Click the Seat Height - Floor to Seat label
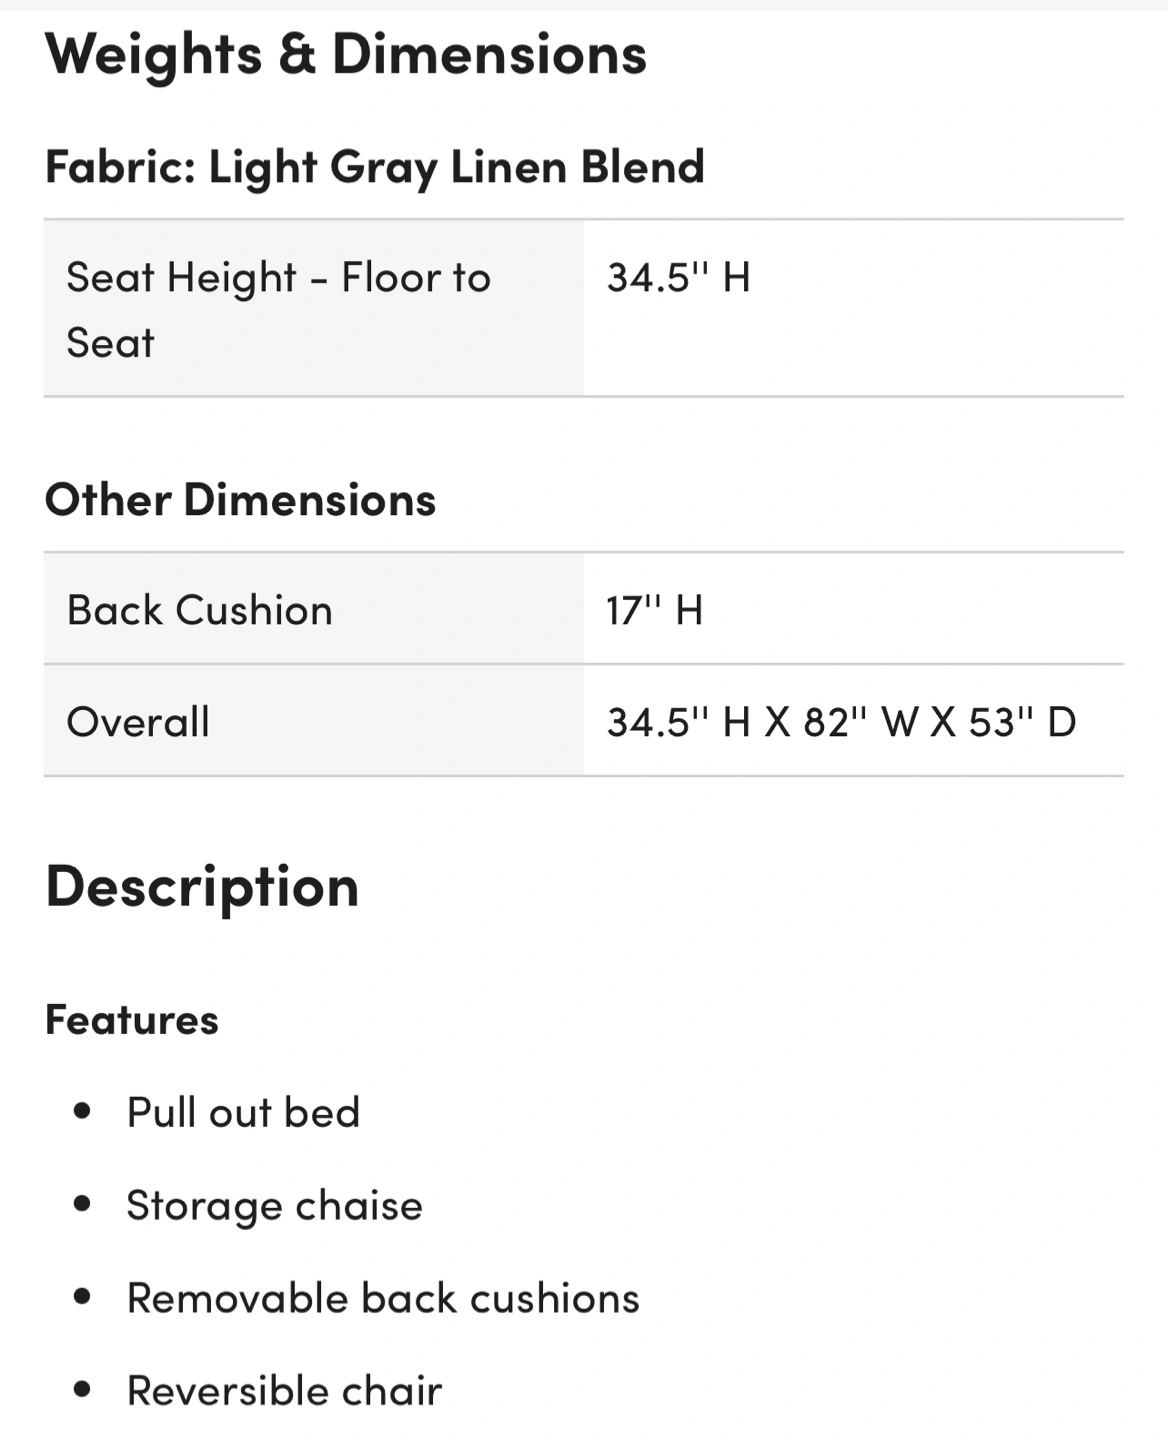The width and height of the screenshot is (1168, 1440). tap(279, 309)
